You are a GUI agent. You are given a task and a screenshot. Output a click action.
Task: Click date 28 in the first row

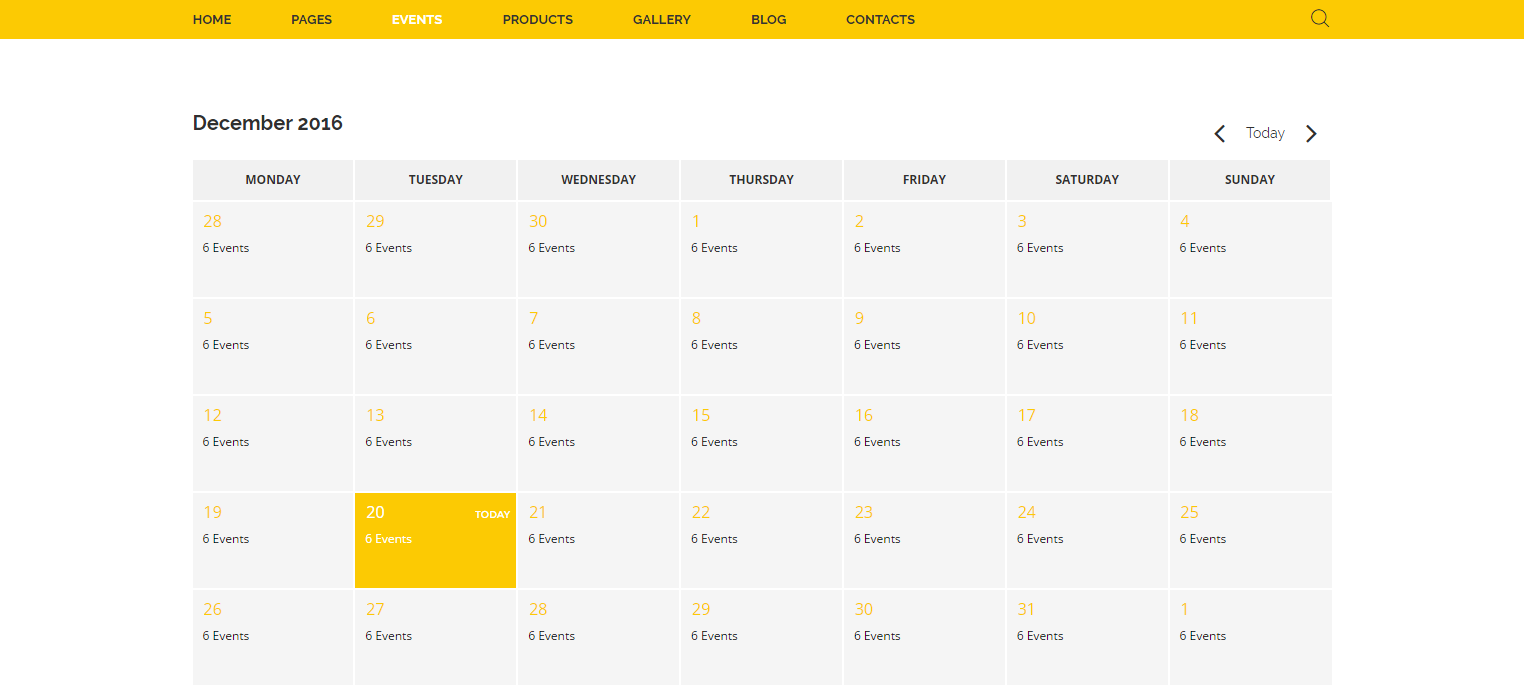(212, 221)
